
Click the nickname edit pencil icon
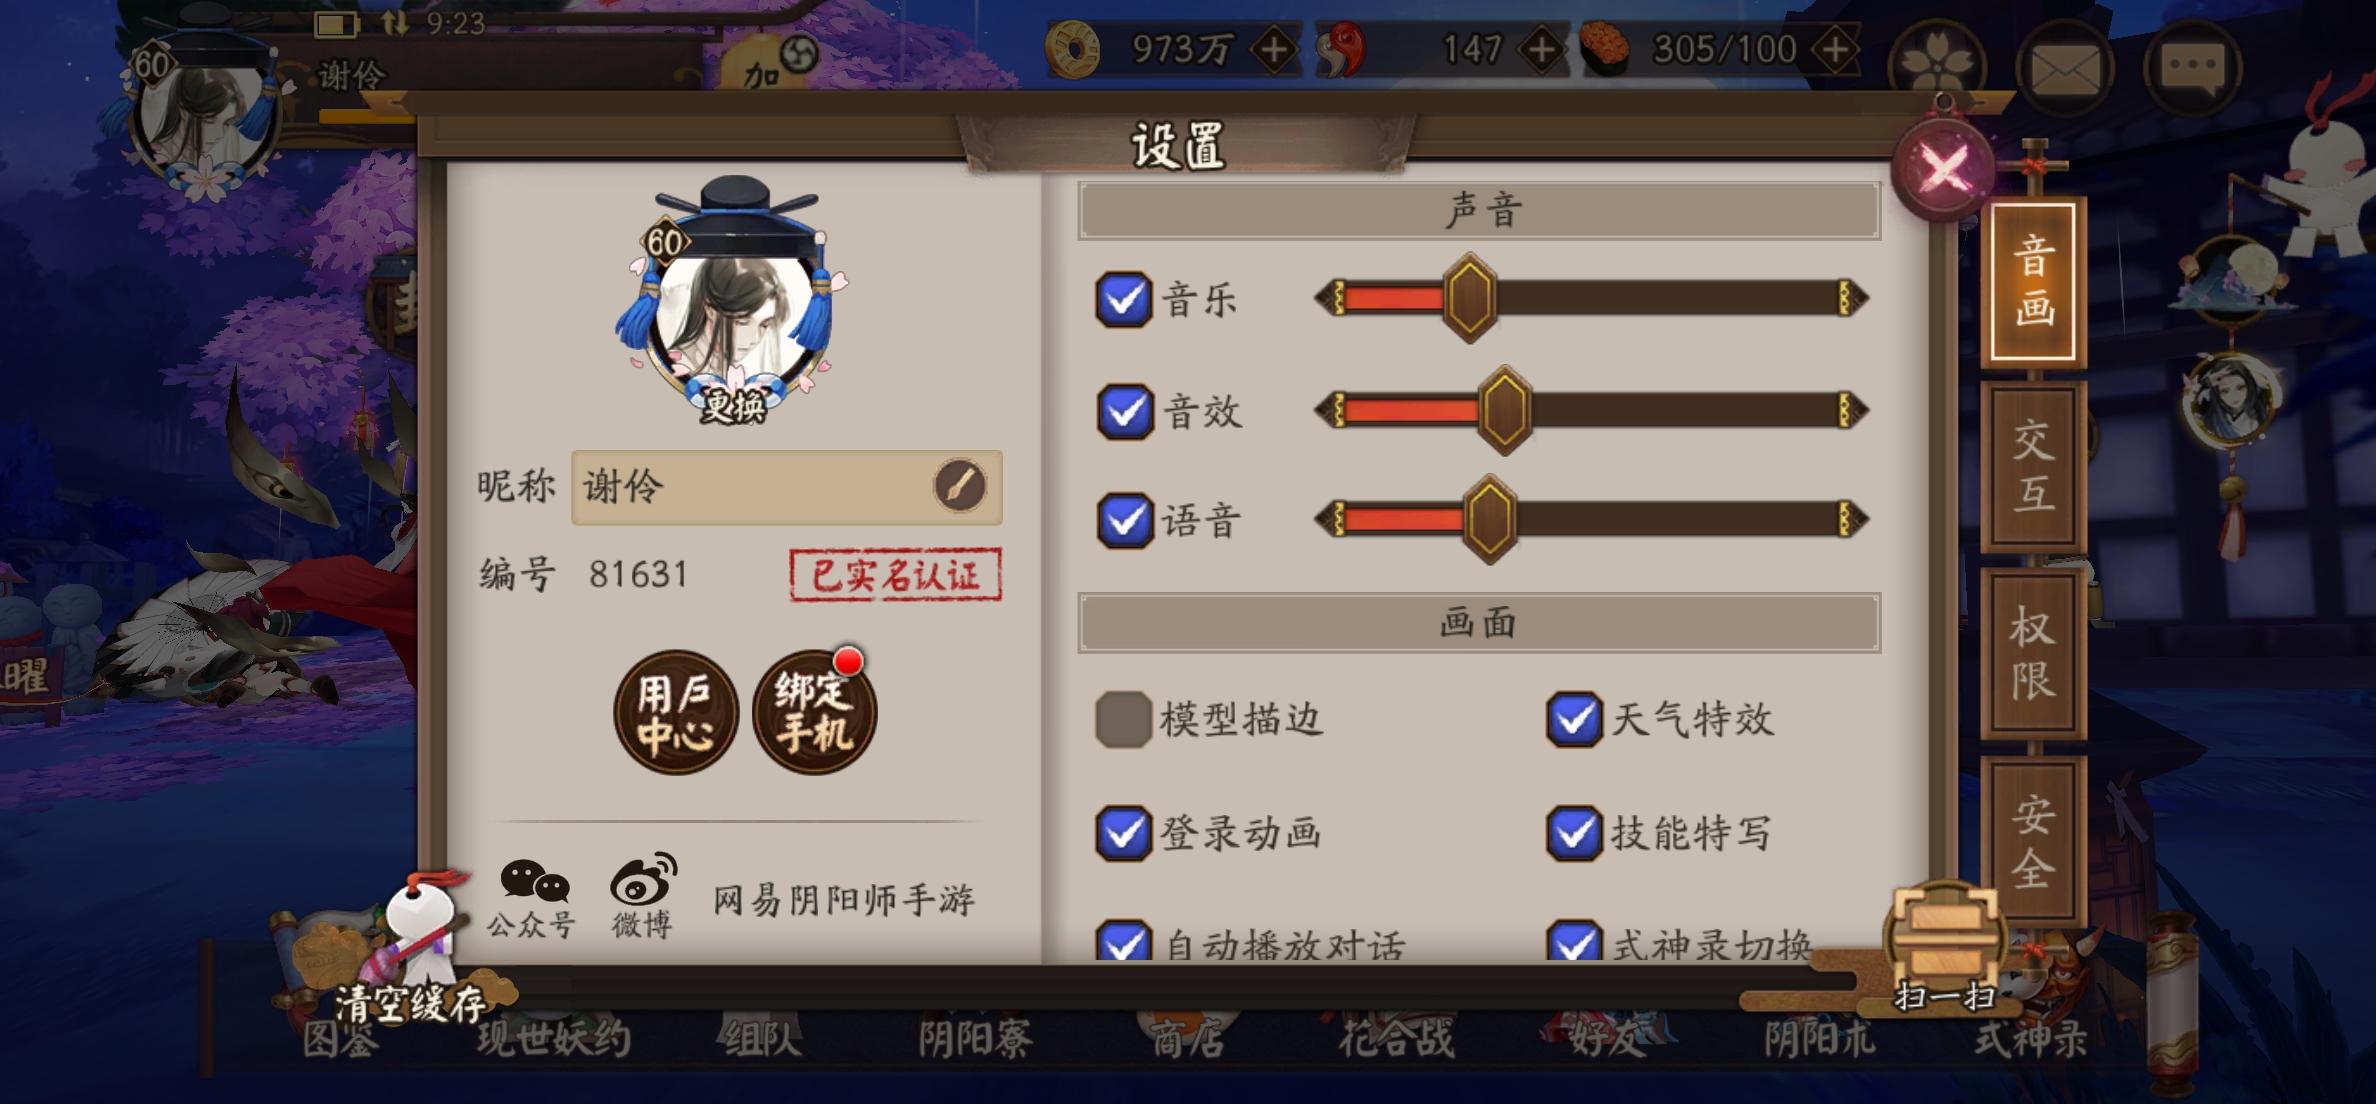(959, 487)
